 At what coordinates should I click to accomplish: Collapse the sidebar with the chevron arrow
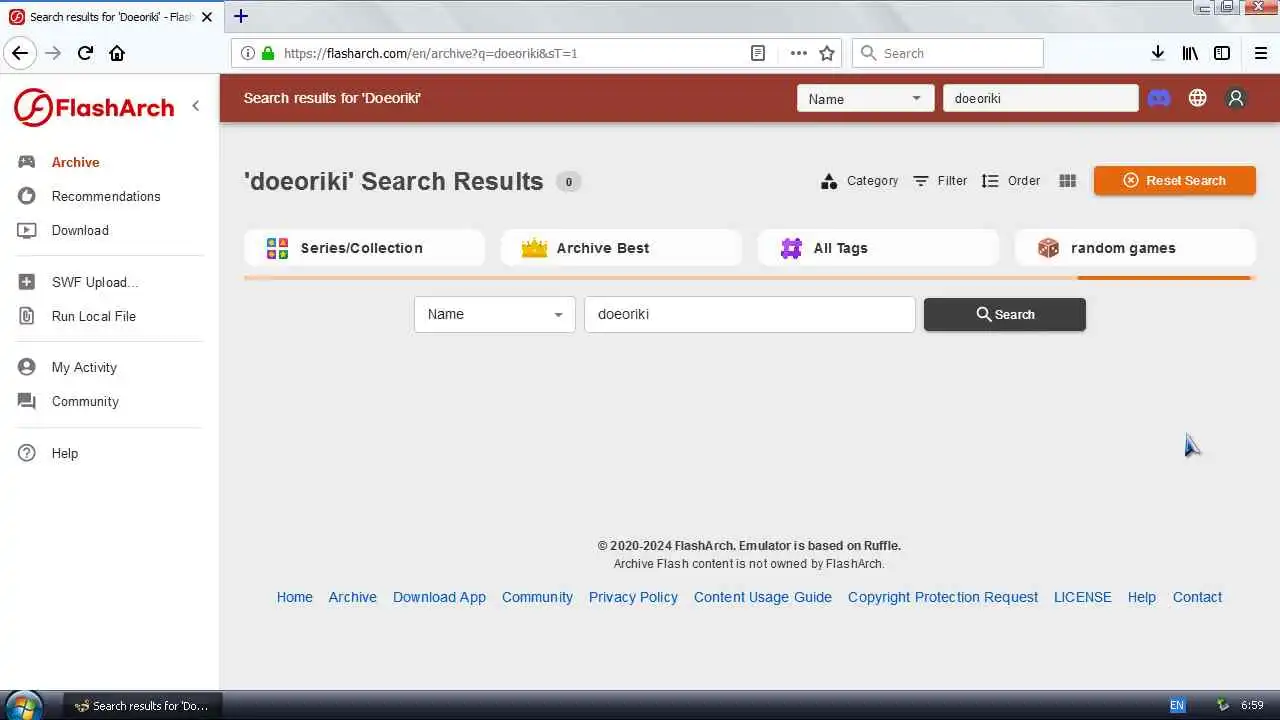click(196, 106)
